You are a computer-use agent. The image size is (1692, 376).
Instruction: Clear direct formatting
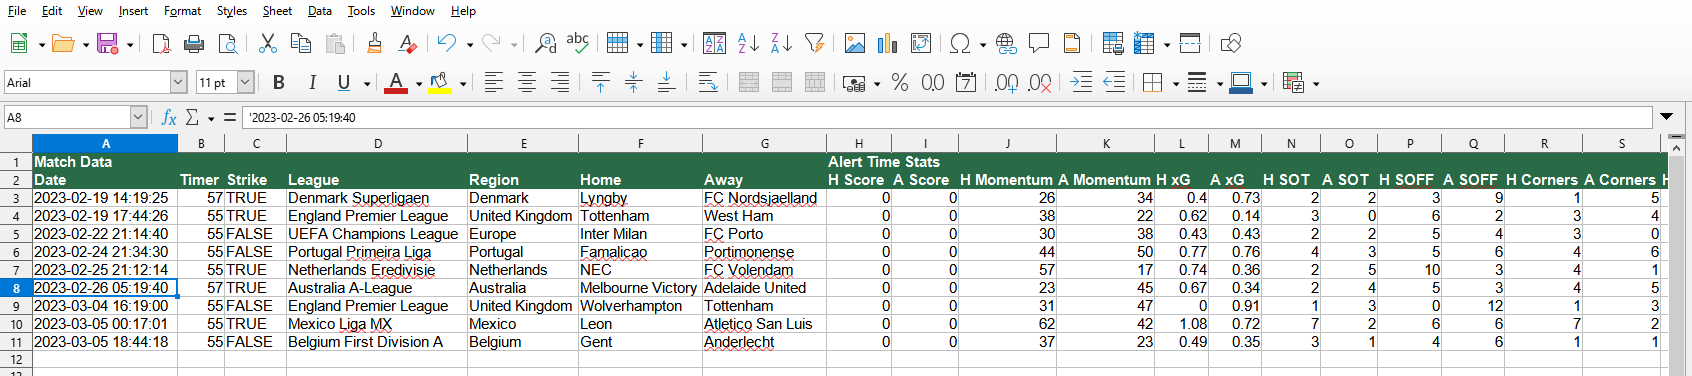point(407,43)
